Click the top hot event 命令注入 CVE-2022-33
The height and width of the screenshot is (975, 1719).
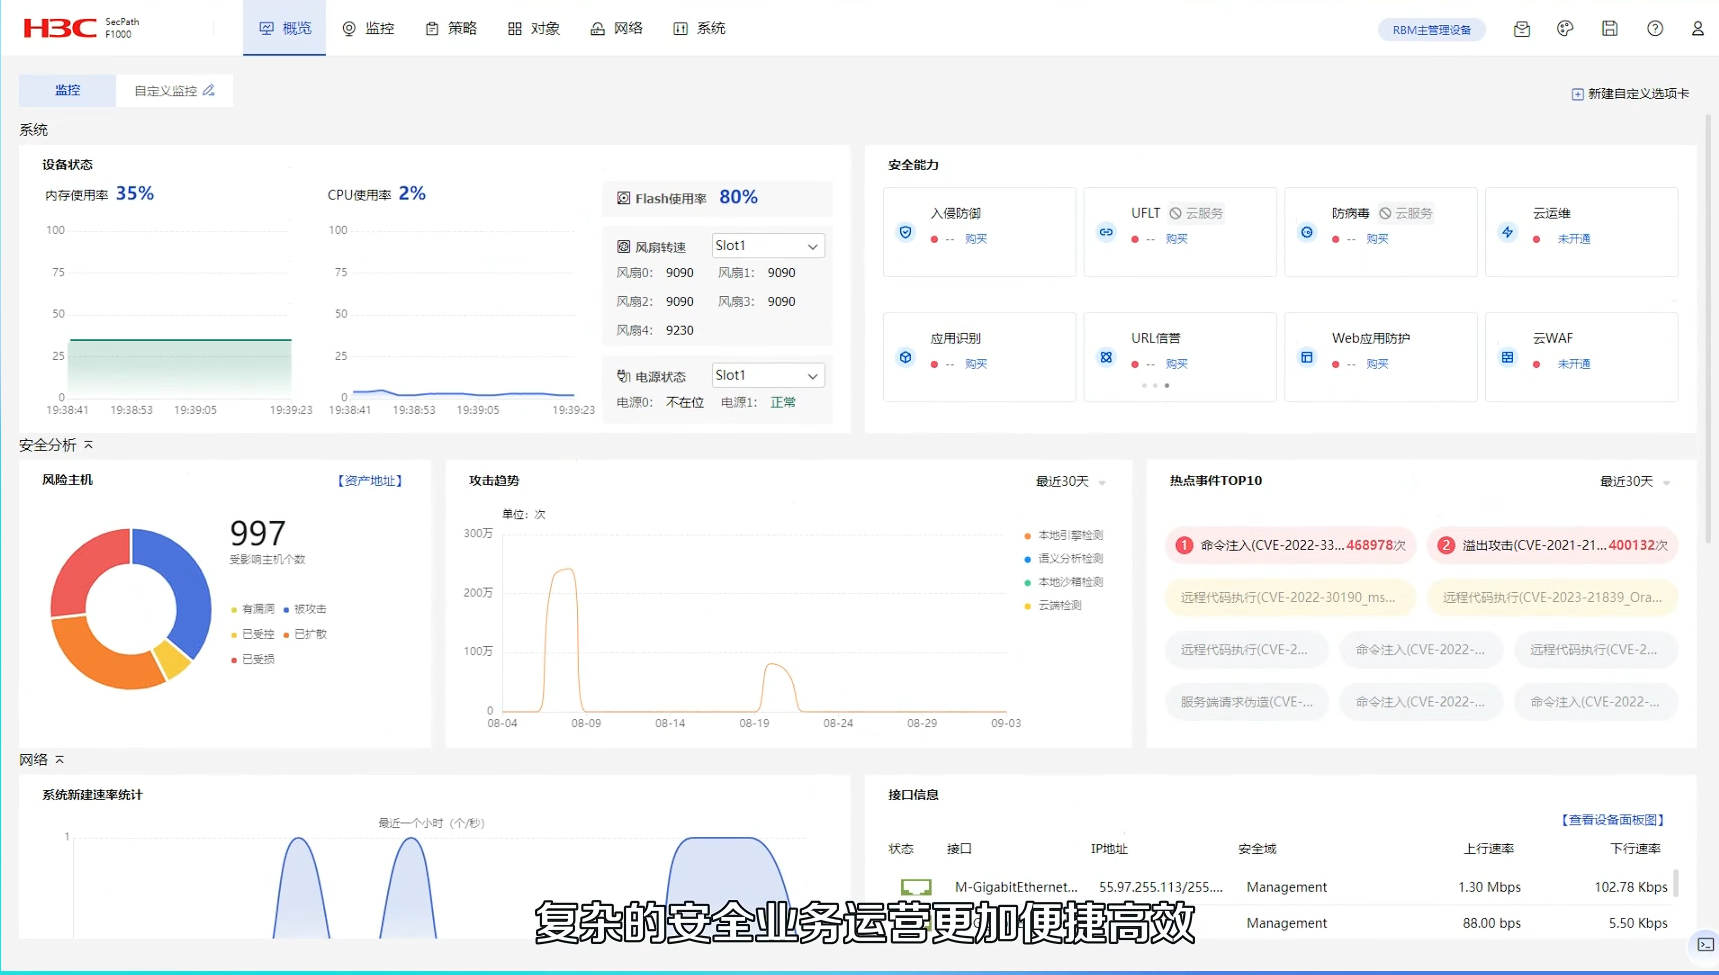pyautogui.click(x=1290, y=545)
